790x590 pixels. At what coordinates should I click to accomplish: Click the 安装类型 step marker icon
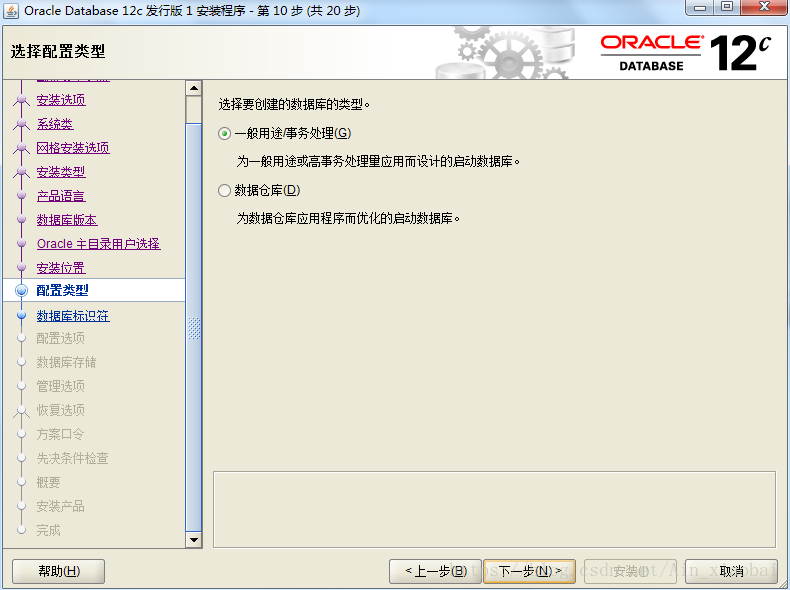tap(21, 172)
